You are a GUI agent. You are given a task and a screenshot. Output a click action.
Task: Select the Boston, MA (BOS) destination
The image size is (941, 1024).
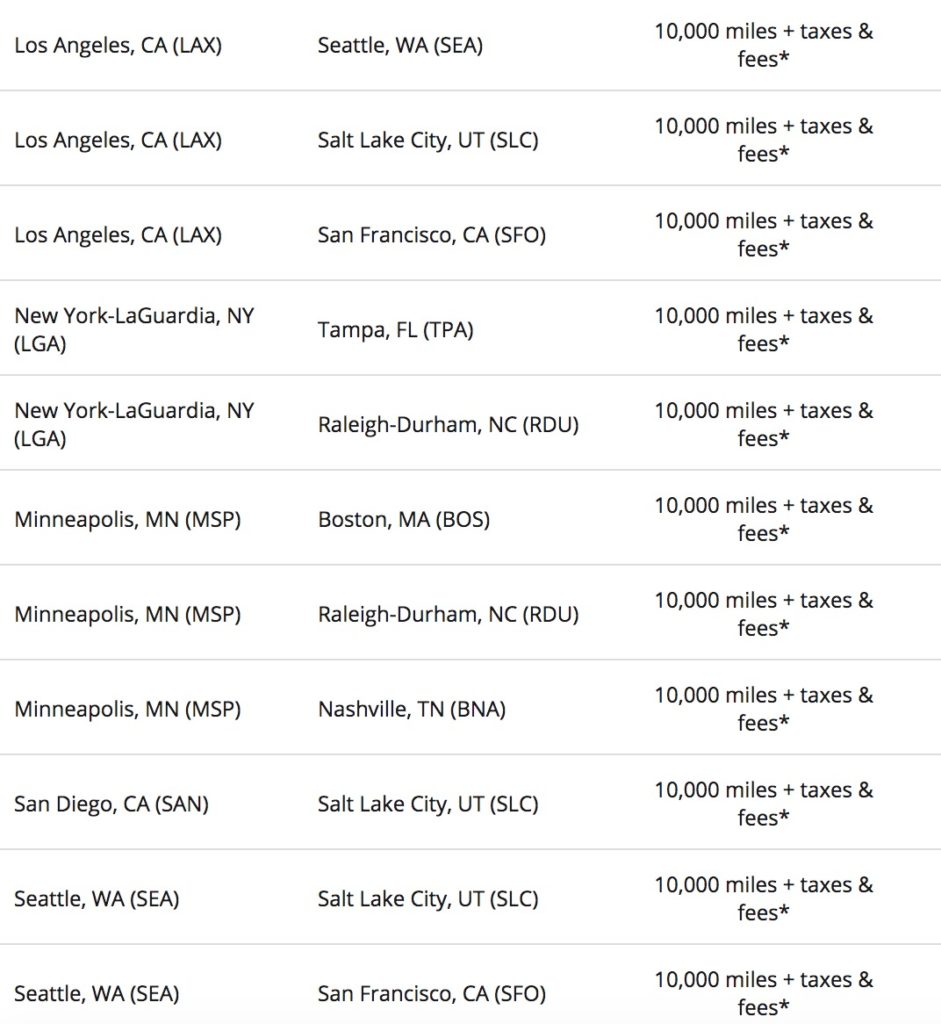pos(403,520)
